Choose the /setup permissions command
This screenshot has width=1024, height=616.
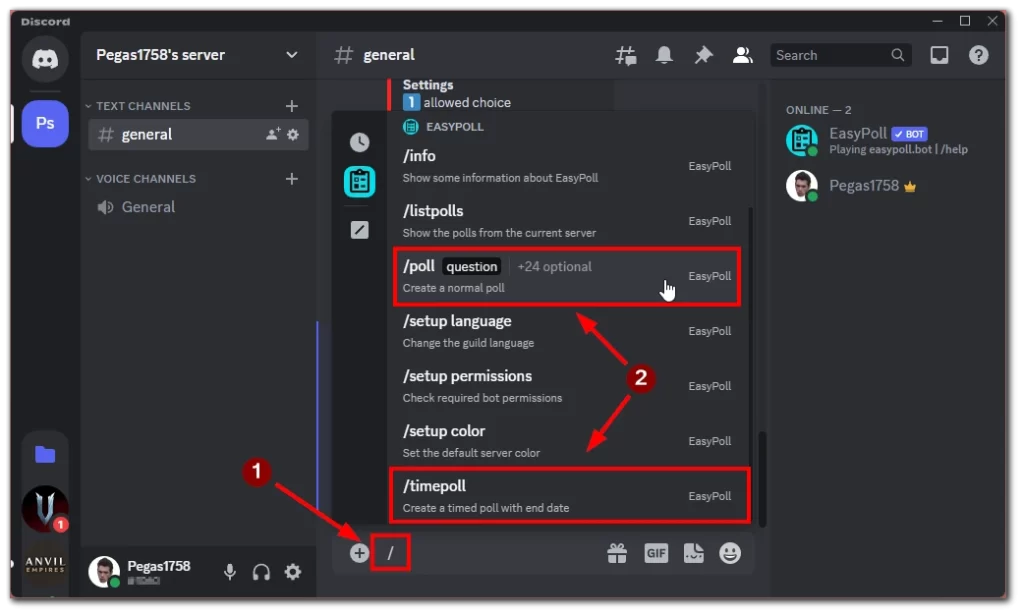[x=567, y=386]
